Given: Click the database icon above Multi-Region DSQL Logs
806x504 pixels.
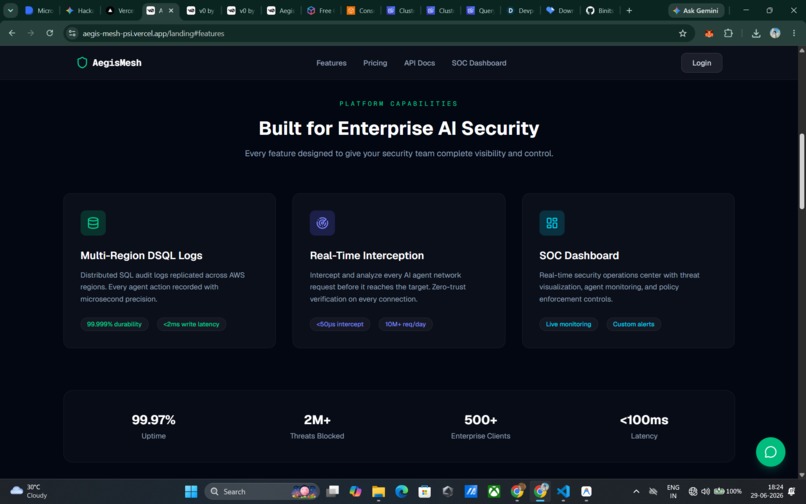Looking at the screenshot, I should [x=93, y=223].
